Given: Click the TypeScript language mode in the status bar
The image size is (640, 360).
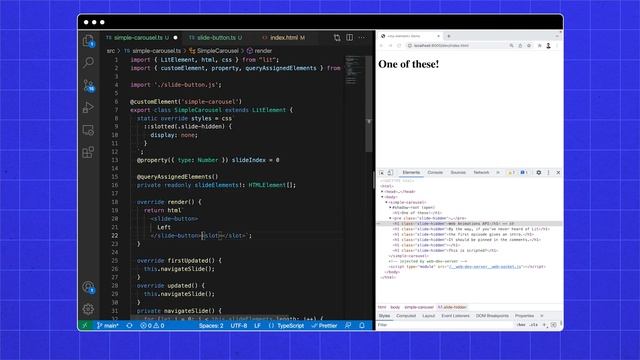Looking at the screenshot, I should click(x=287, y=325).
